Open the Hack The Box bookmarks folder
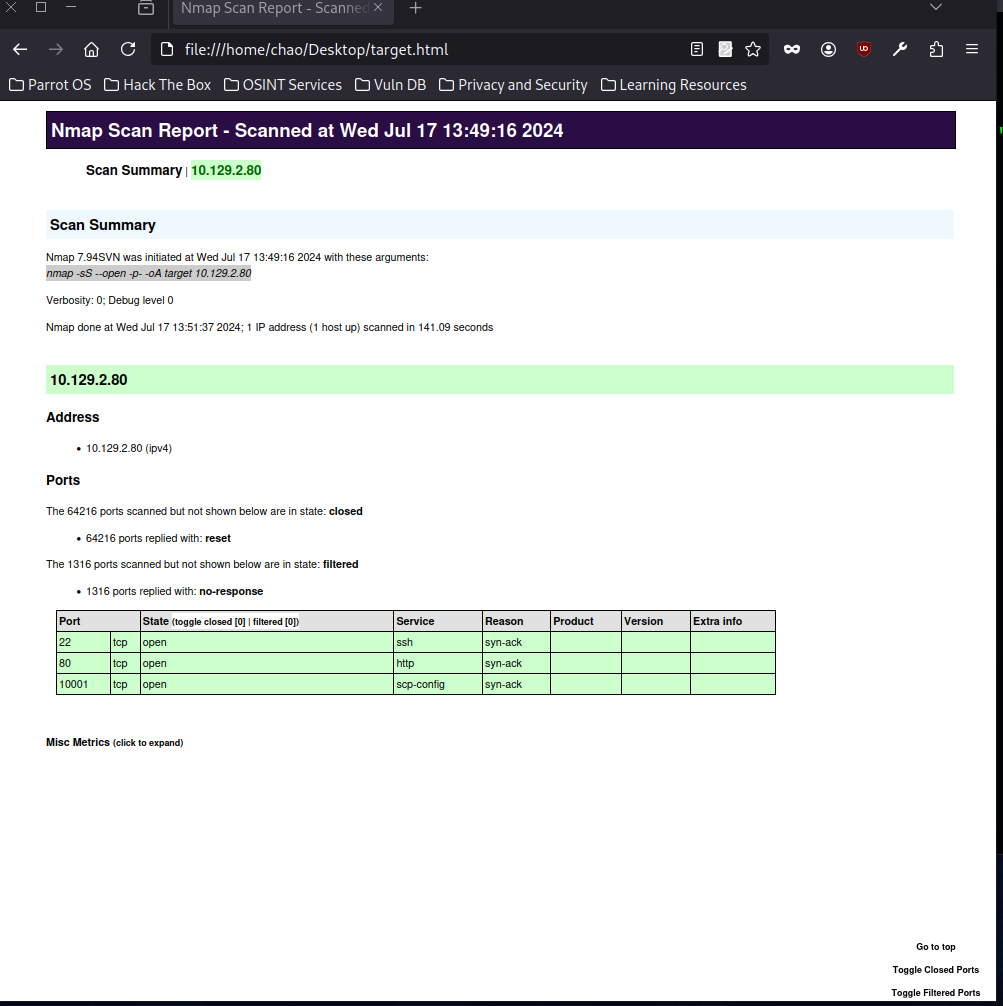The height and width of the screenshot is (1006, 1003). [157, 85]
